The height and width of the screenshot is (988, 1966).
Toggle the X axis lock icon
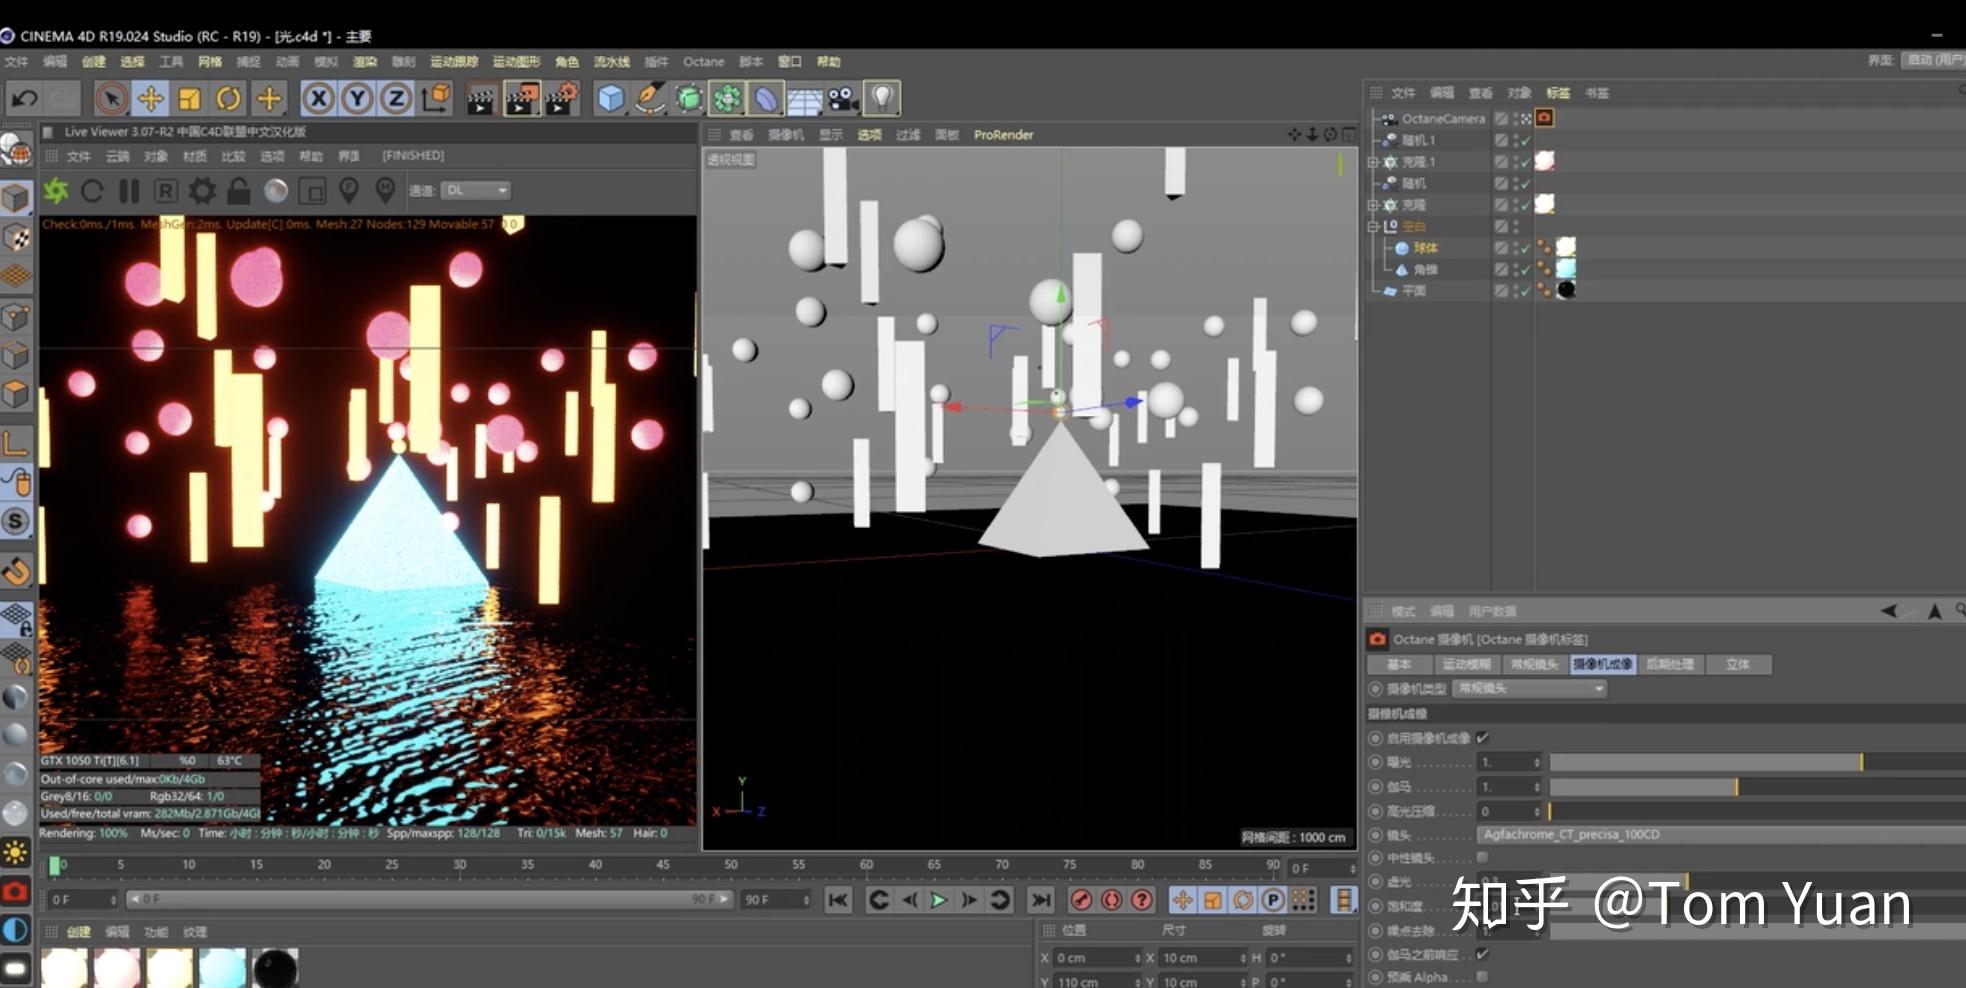tap(318, 98)
